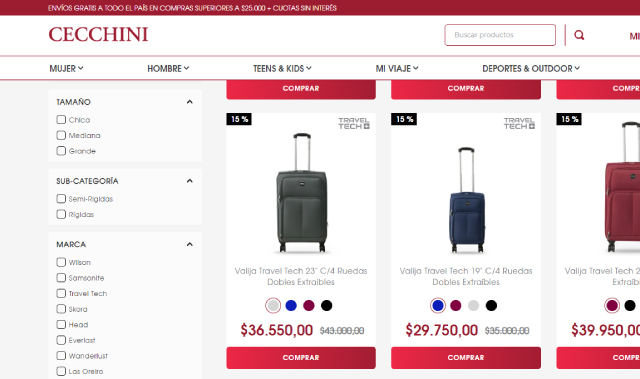Click the 15% badge on gray suitcase
Viewport: 640px width, 379px height.
239,119
